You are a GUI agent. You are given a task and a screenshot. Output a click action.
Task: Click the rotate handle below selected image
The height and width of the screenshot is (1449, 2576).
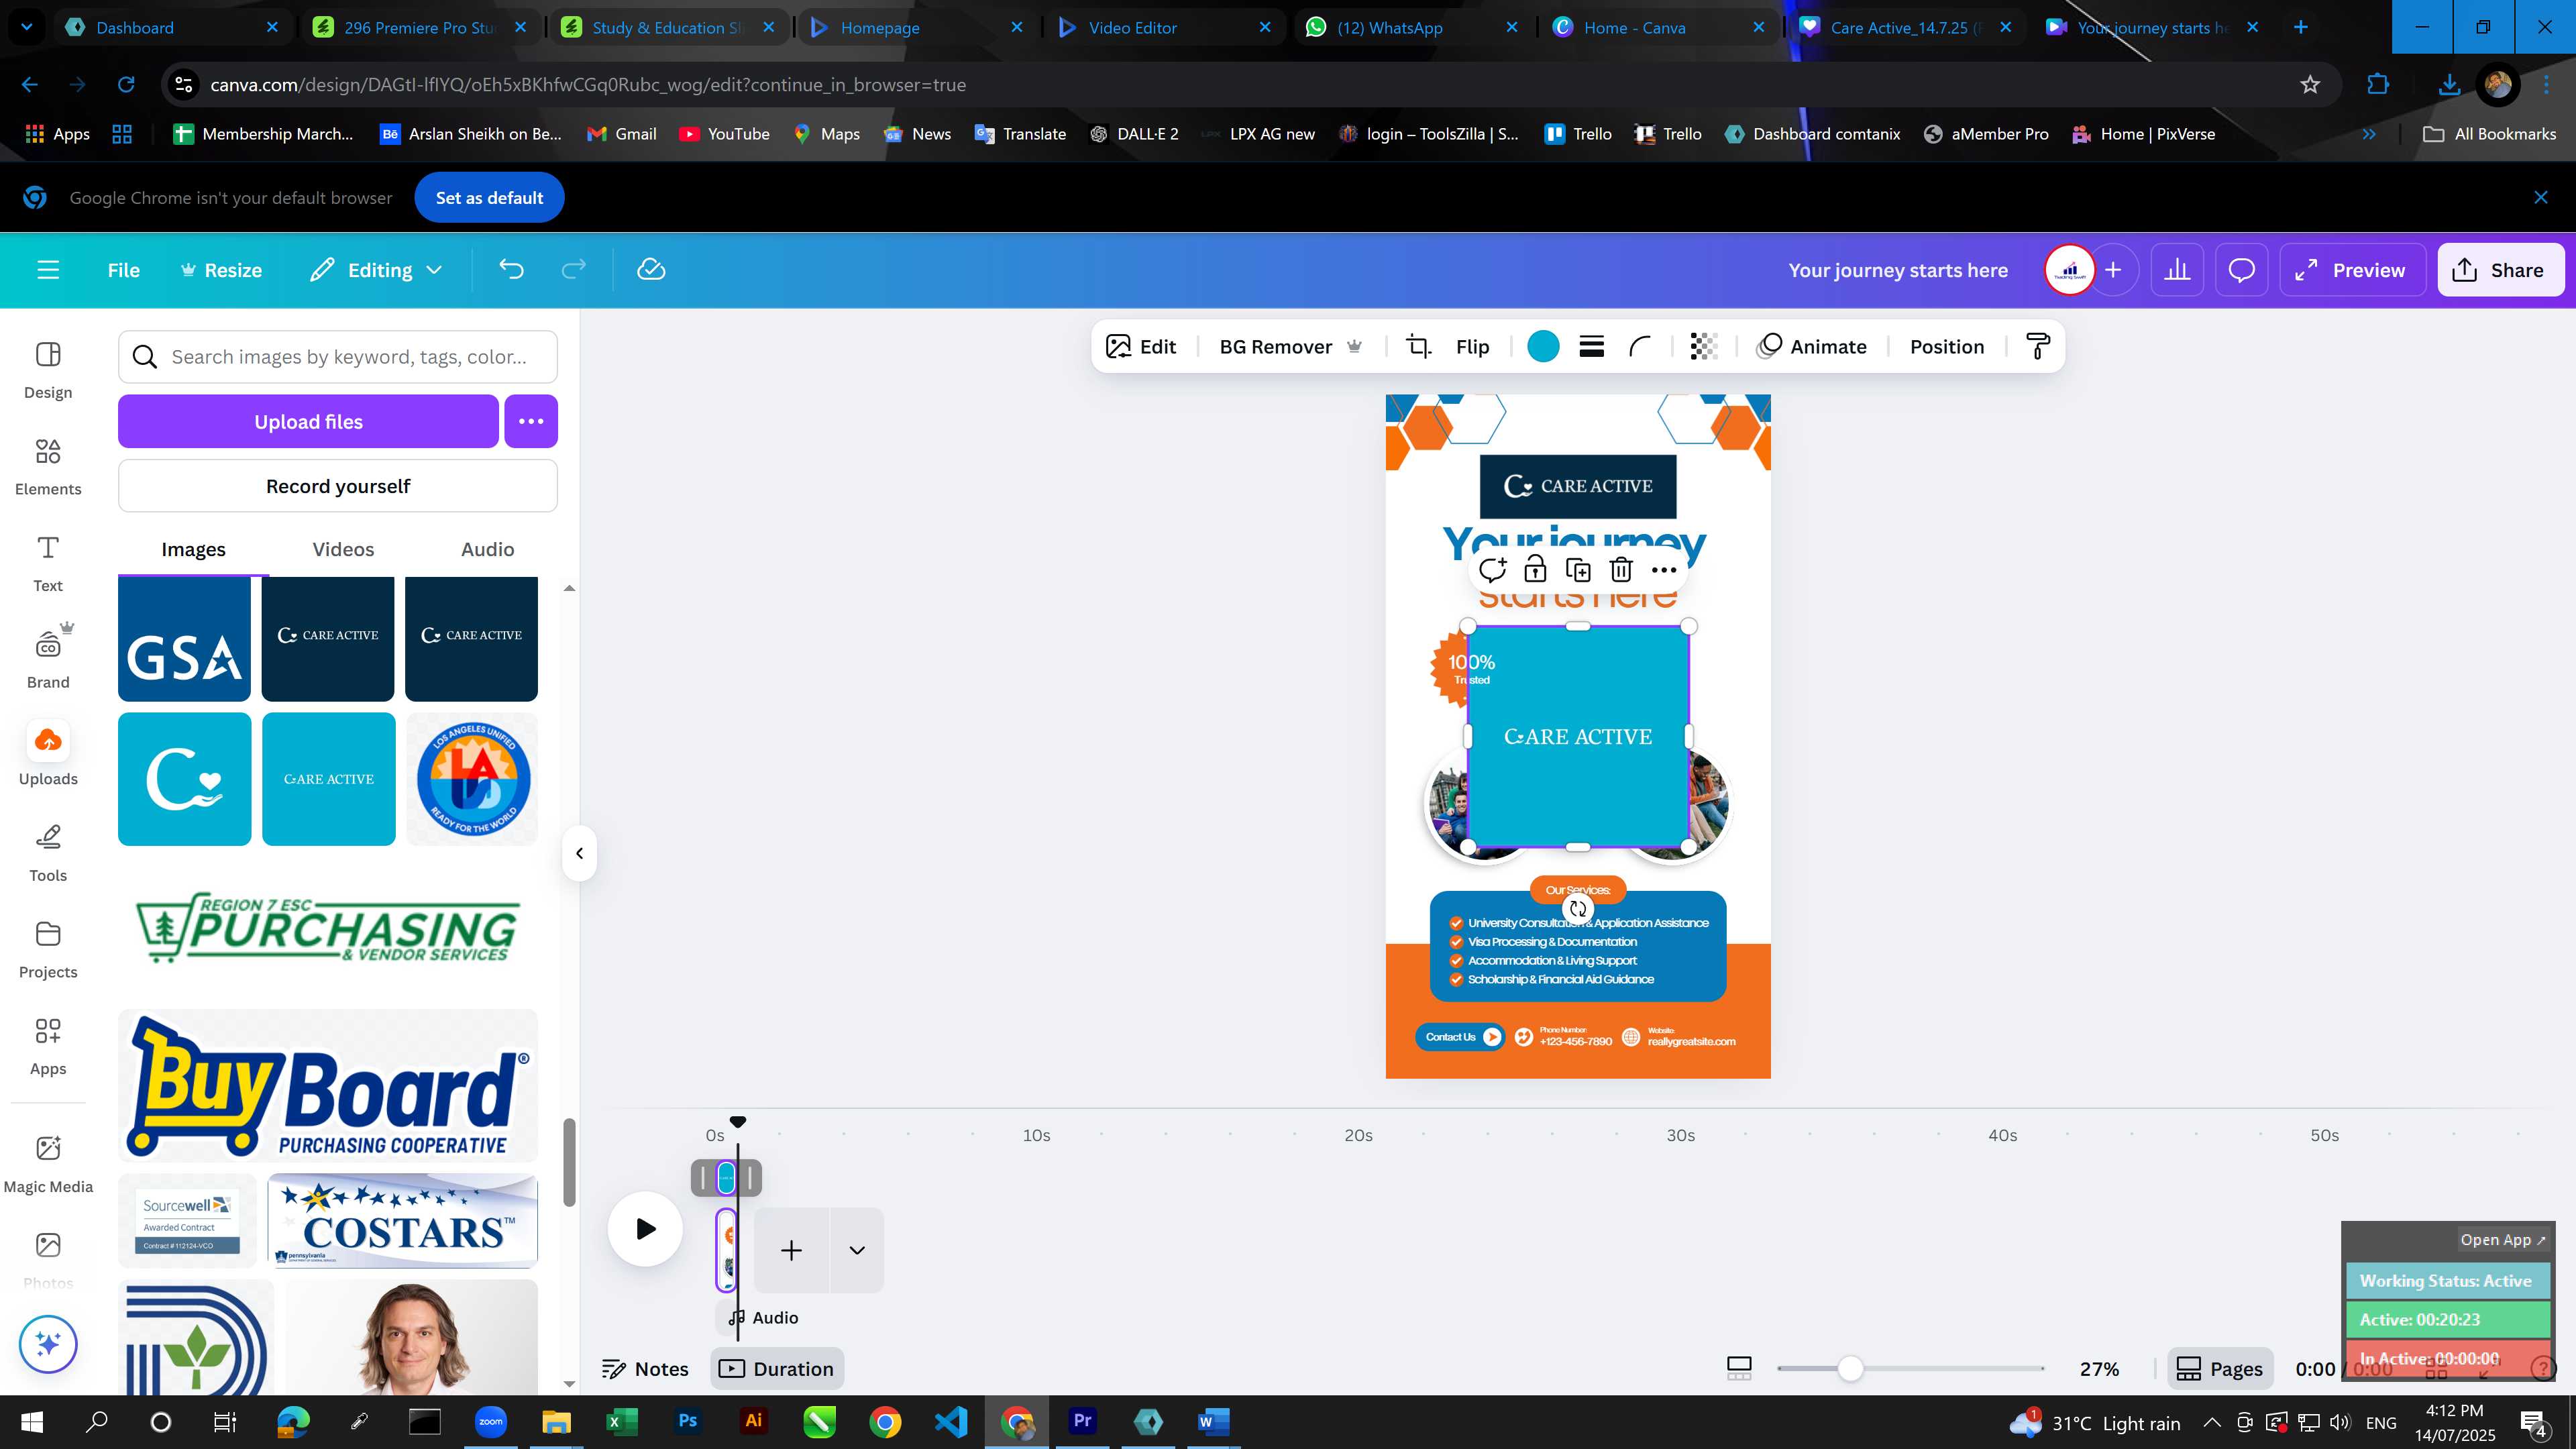[1578, 909]
